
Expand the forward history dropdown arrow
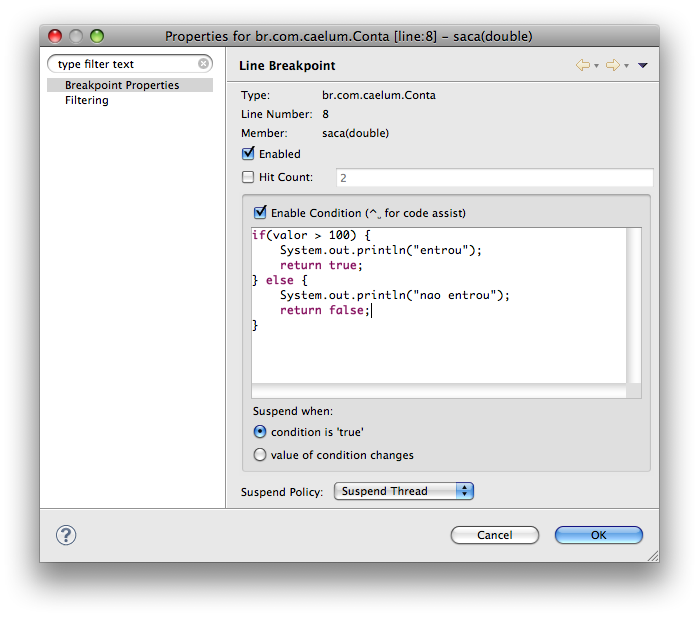coord(626,66)
